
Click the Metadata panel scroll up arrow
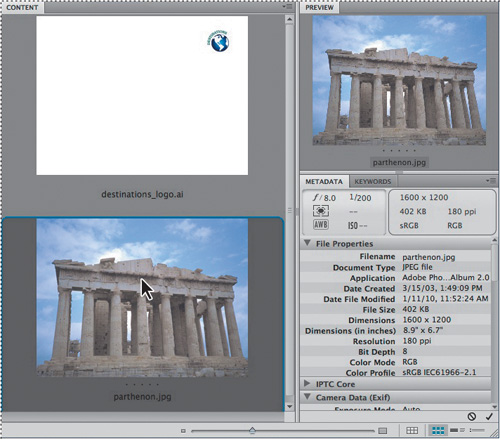[x=494, y=240]
